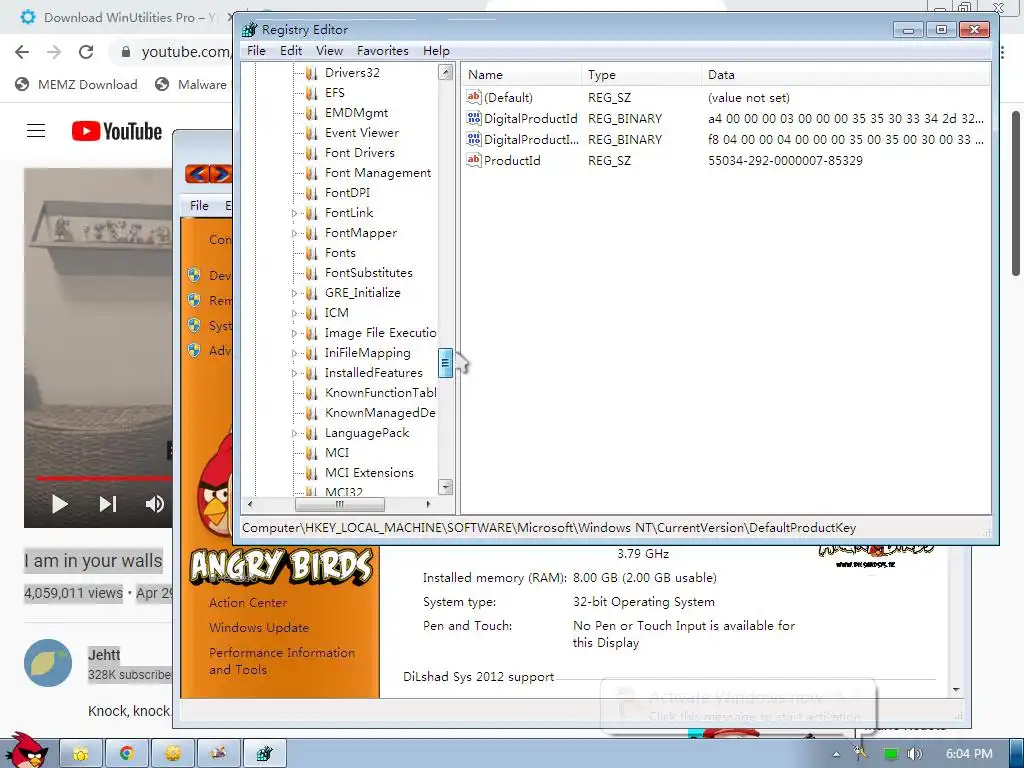
Task: Select the Drivers32 key folder icon
Action: [312, 73]
